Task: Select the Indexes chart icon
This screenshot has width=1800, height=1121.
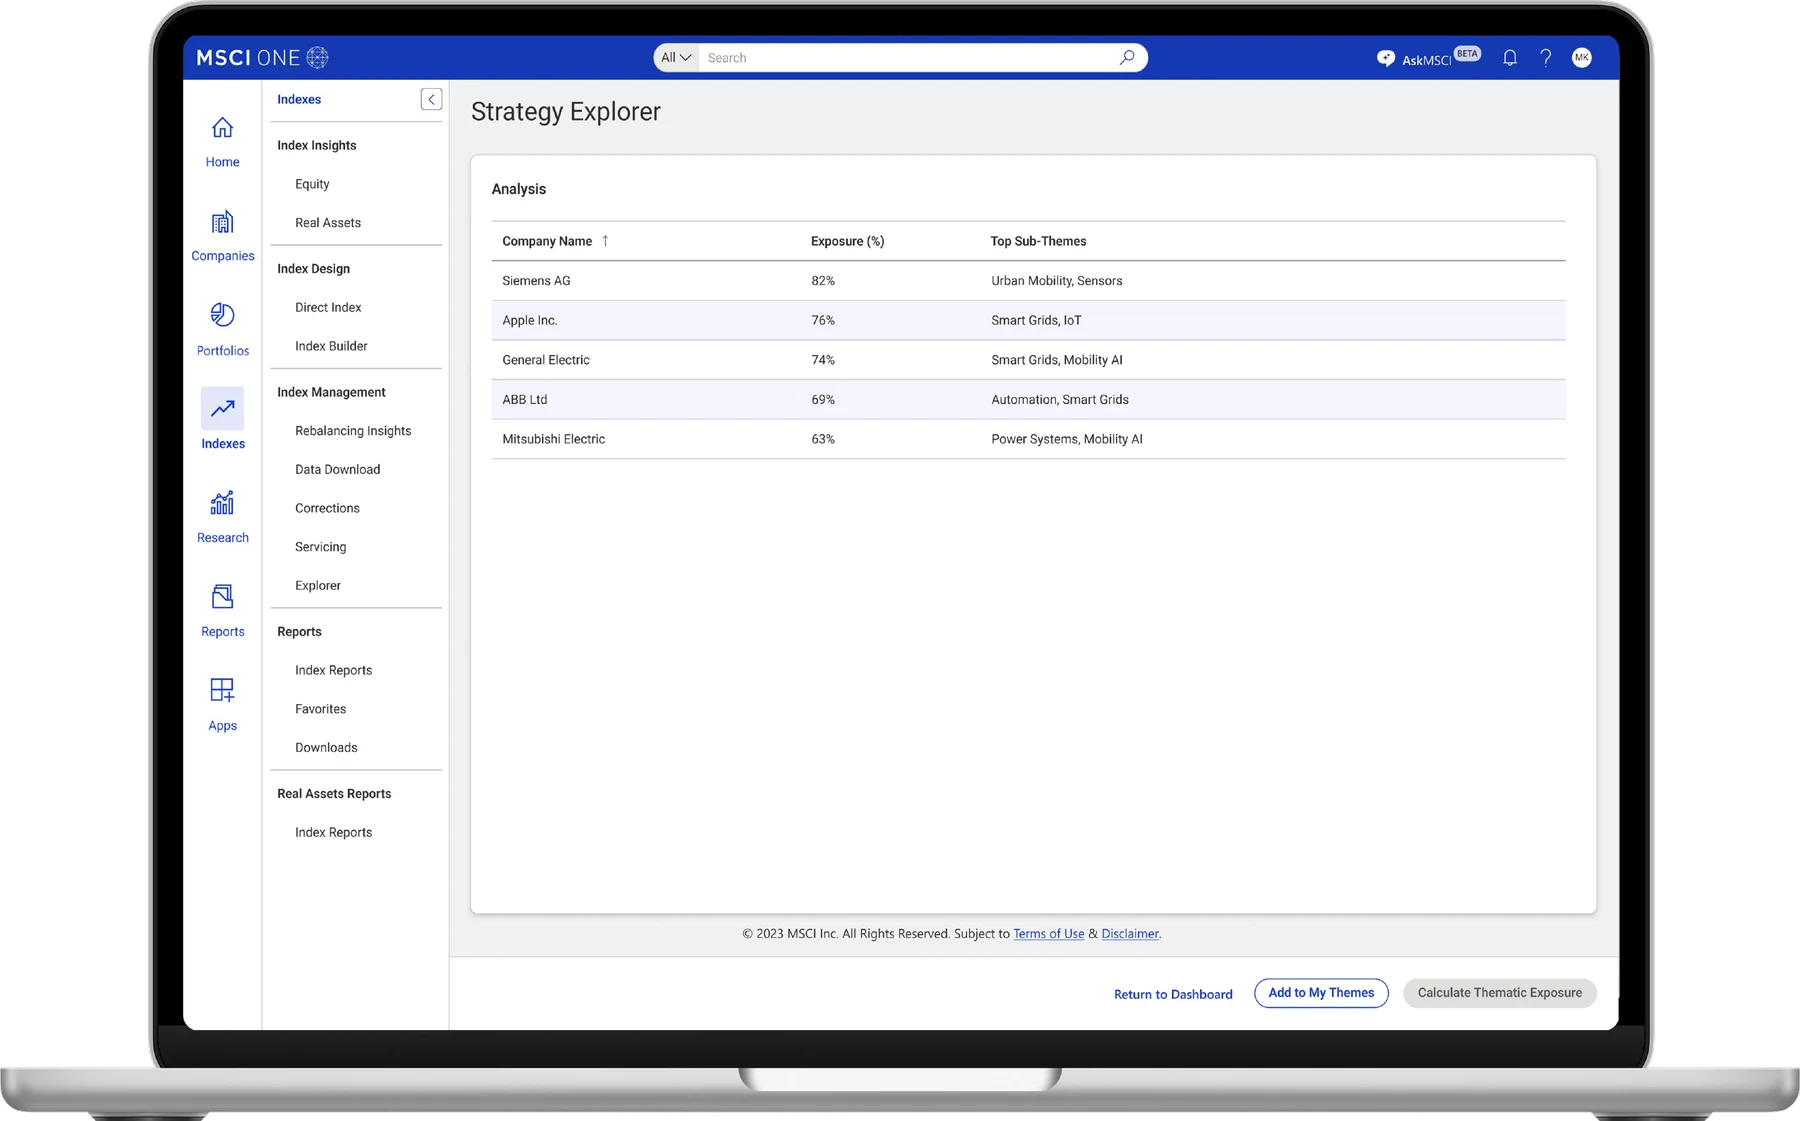Action: pos(222,408)
